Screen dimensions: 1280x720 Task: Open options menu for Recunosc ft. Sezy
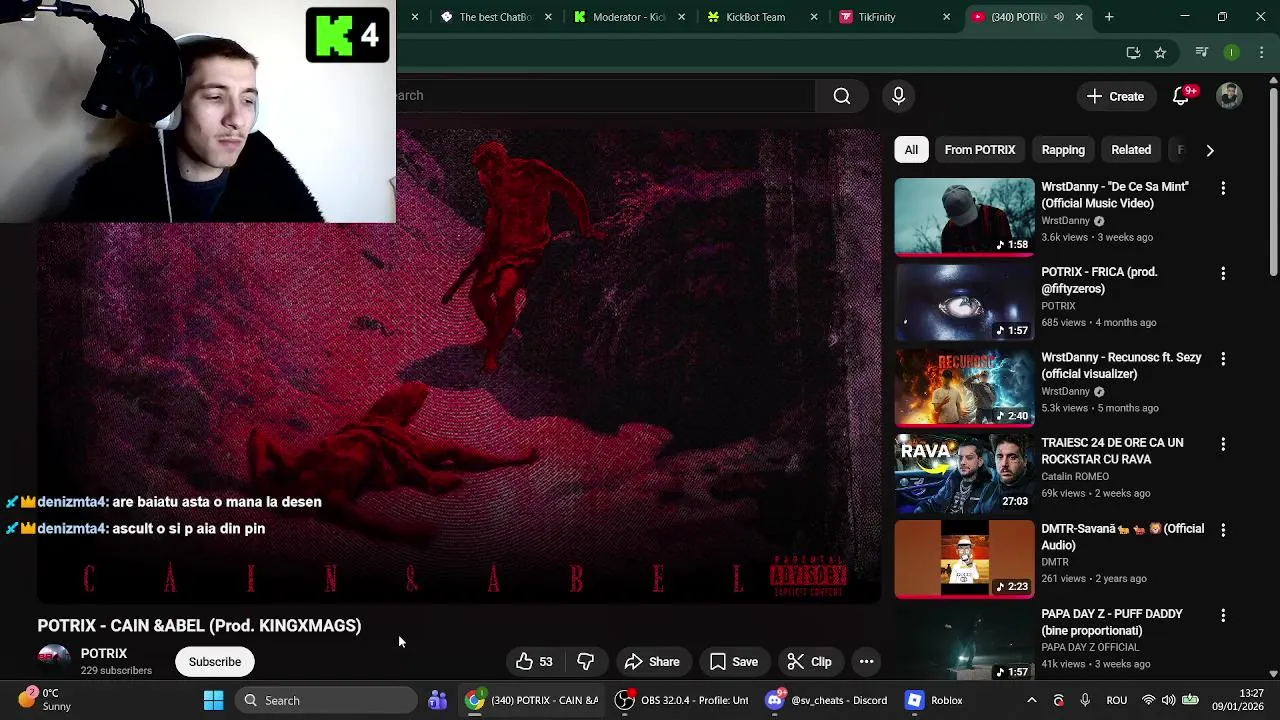coord(1223,359)
